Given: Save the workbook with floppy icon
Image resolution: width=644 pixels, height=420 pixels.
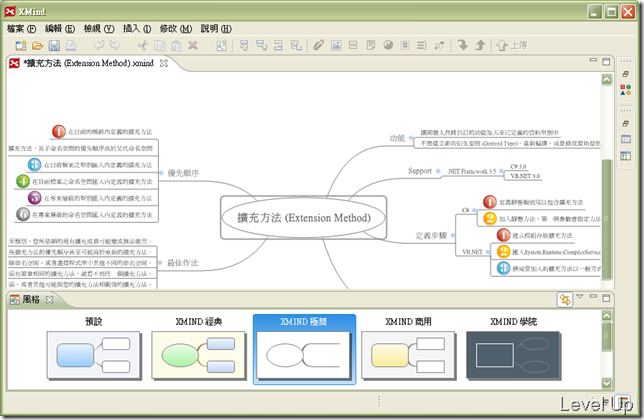Looking at the screenshot, I should click(x=54, y=45).
